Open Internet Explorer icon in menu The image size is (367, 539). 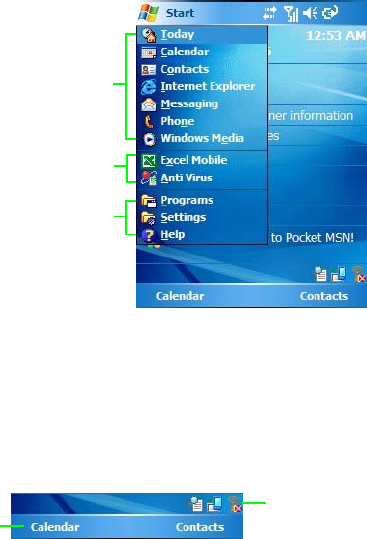coord(148,87)
